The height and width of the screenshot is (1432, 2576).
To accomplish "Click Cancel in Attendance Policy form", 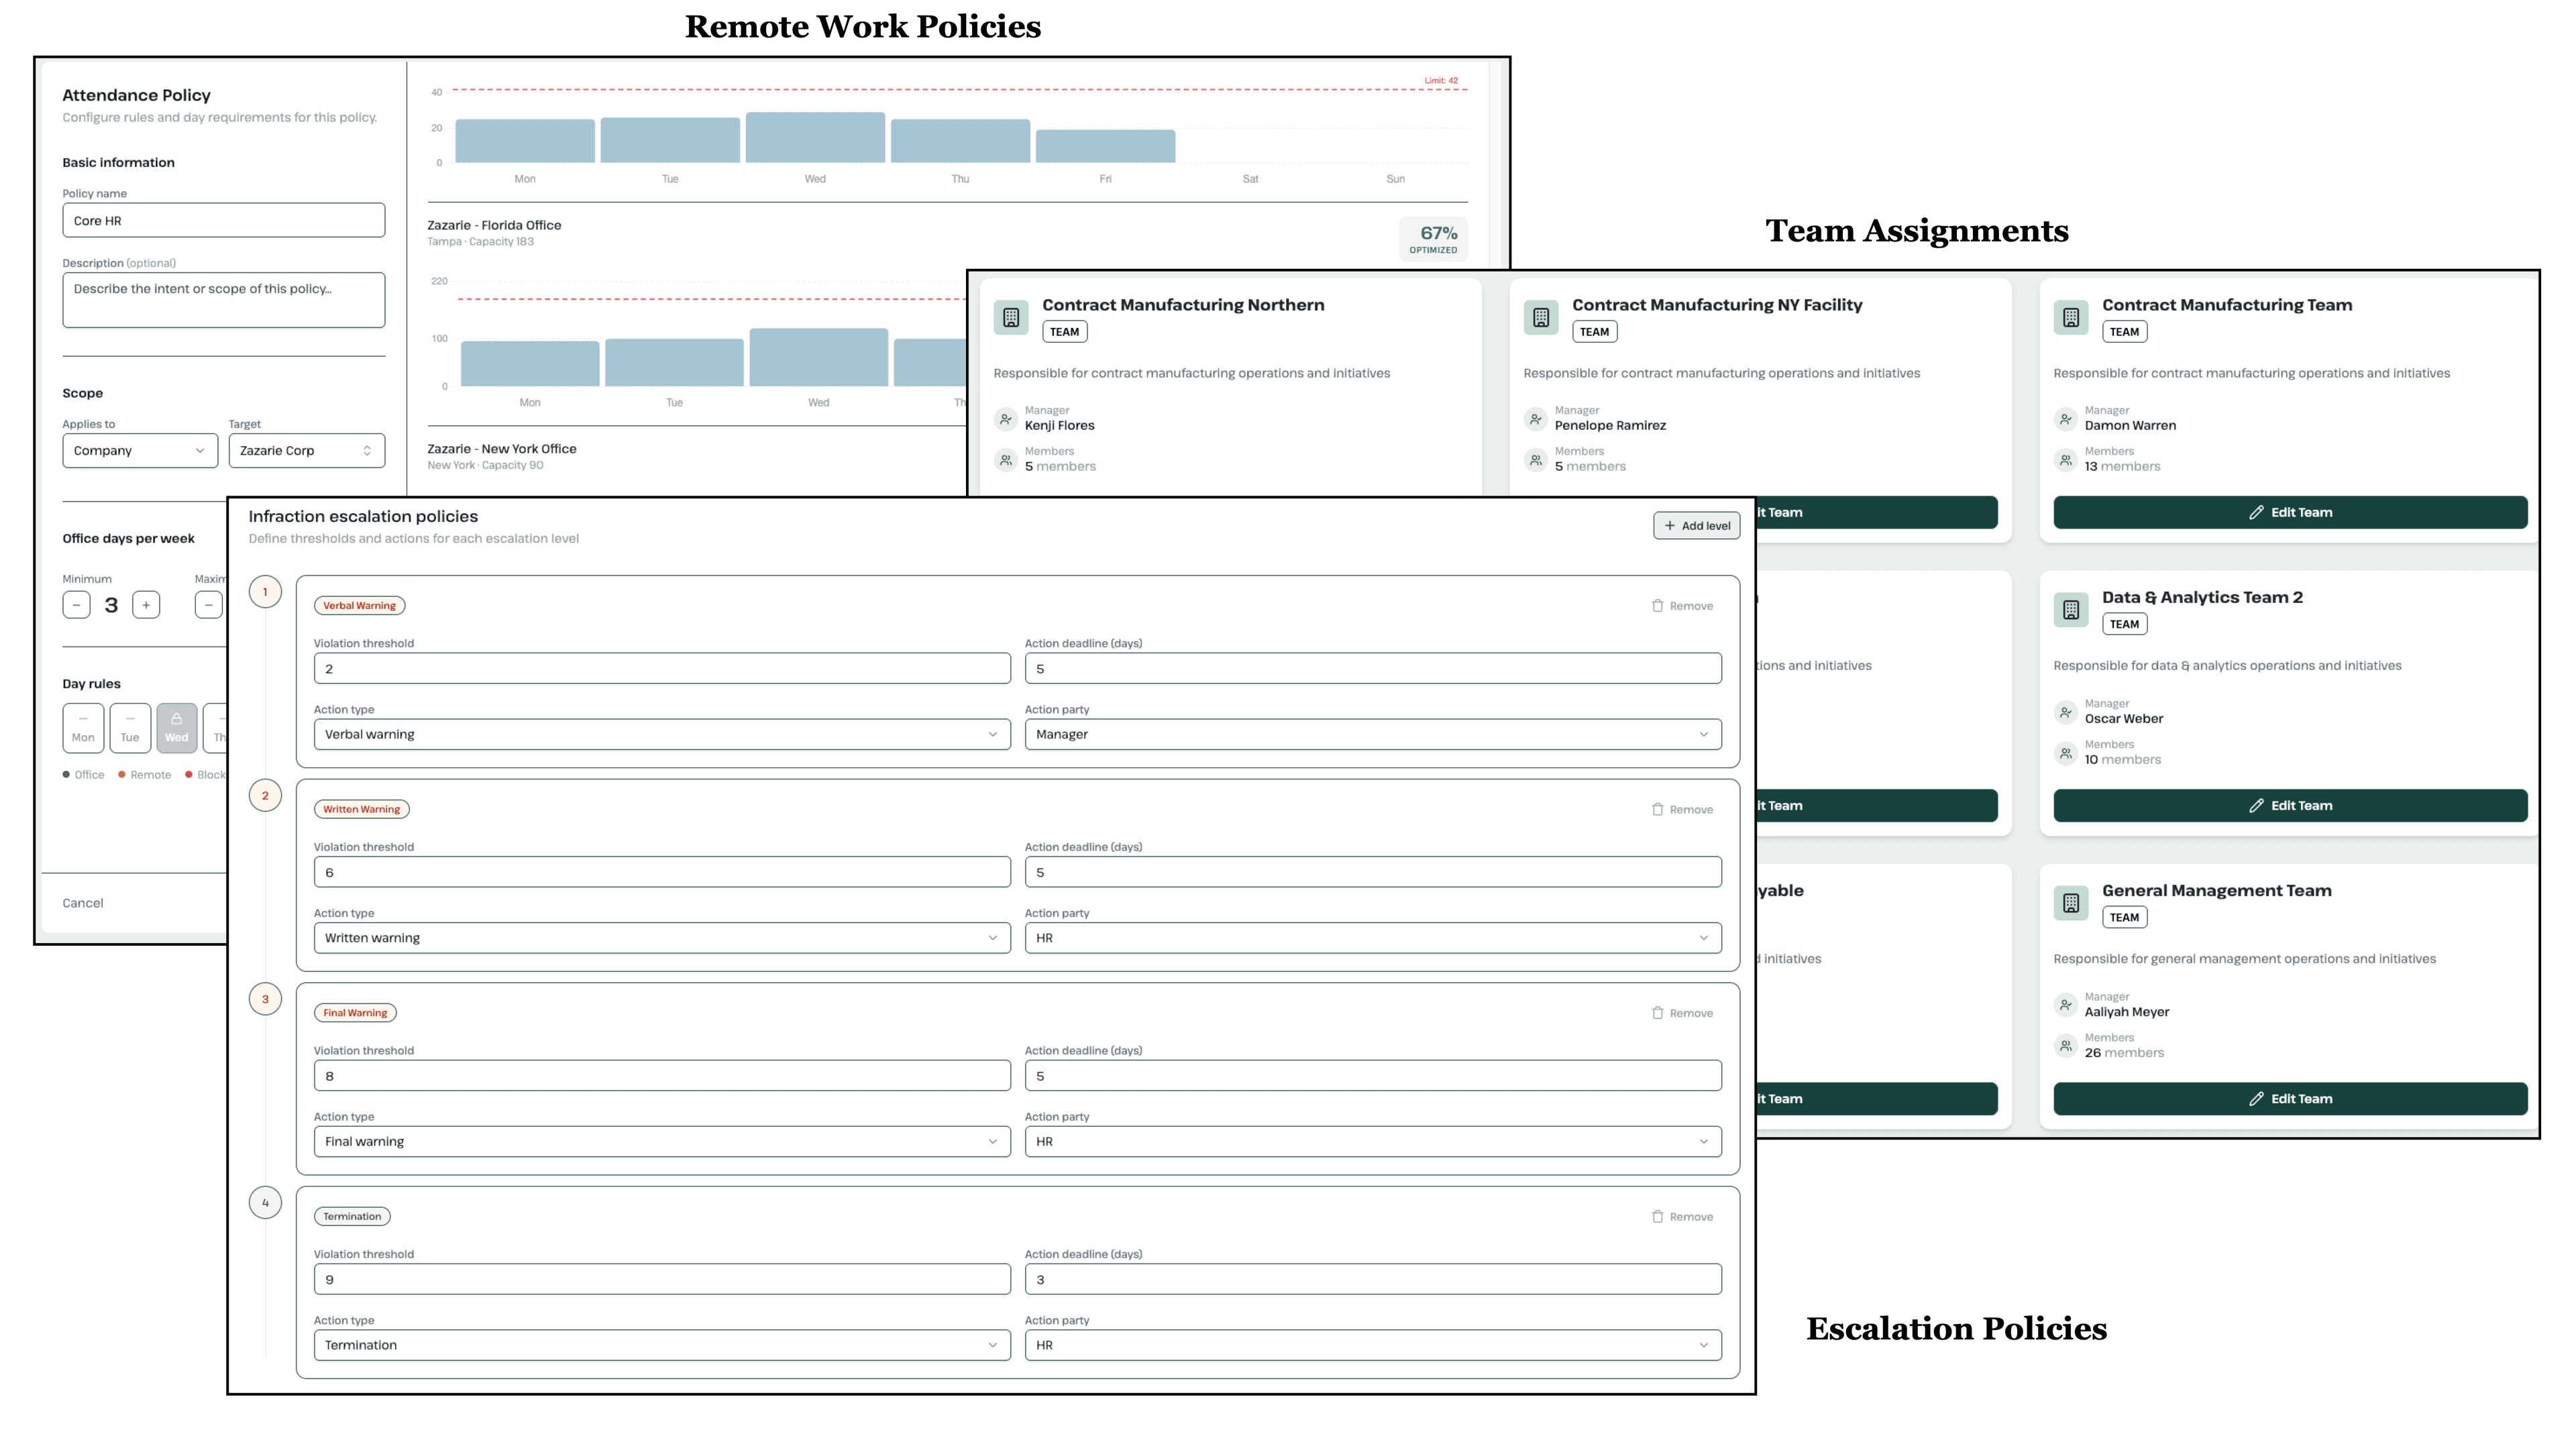I will coord(83,903).
